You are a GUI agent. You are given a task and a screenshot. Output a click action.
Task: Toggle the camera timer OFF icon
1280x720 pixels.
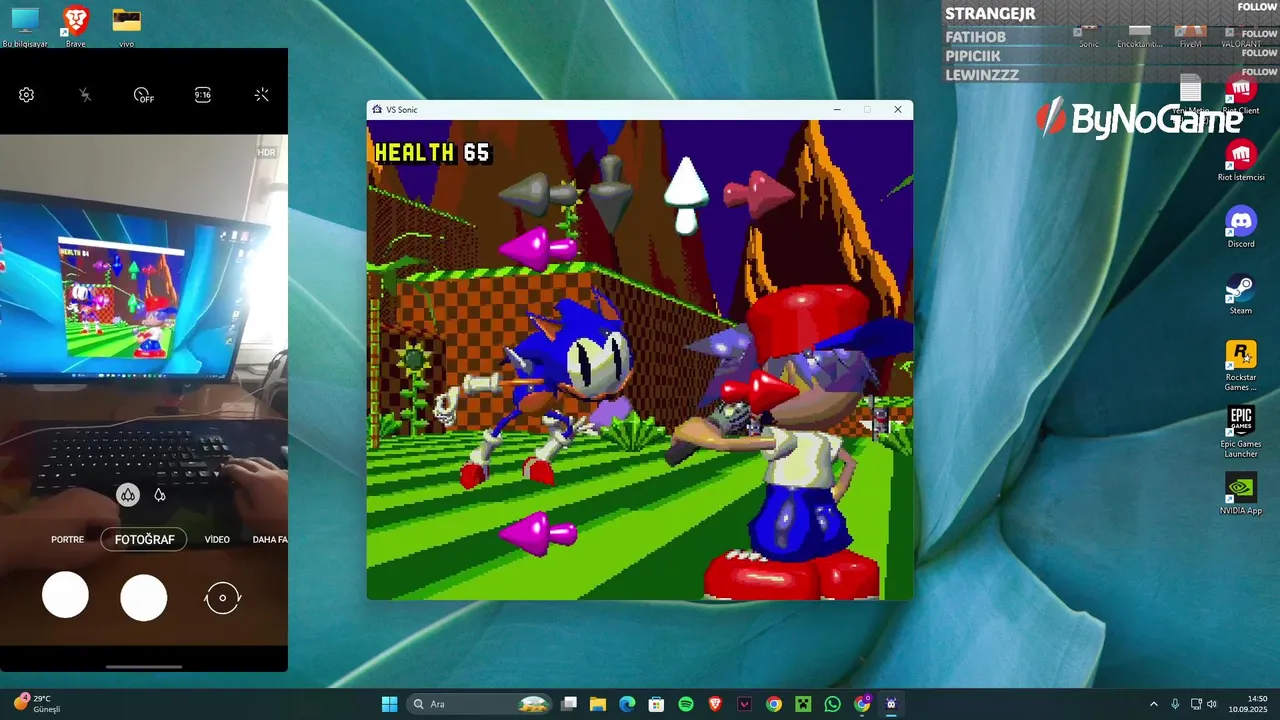click(144, 95)
